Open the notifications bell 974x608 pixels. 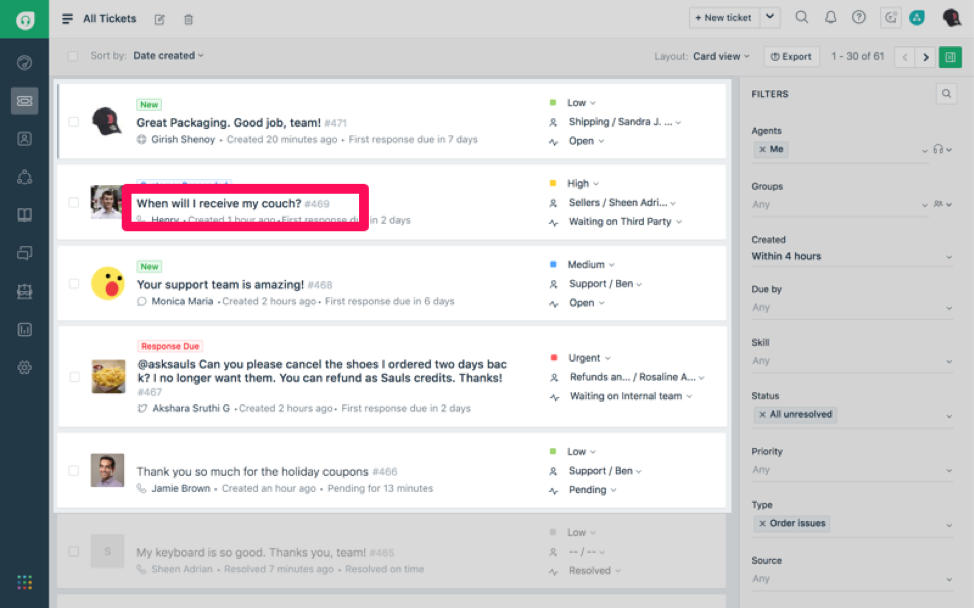coord(830,17)
